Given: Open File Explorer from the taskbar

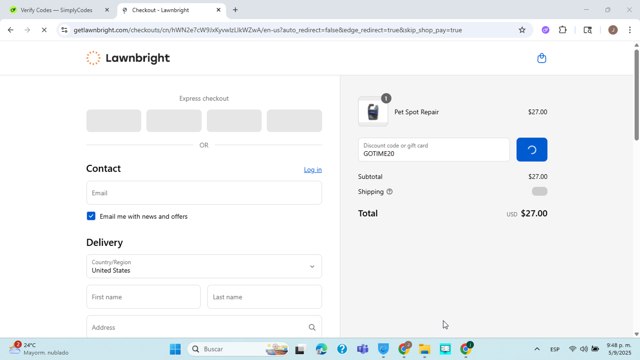Looking at the screenshot, I should tap(424, 349).
